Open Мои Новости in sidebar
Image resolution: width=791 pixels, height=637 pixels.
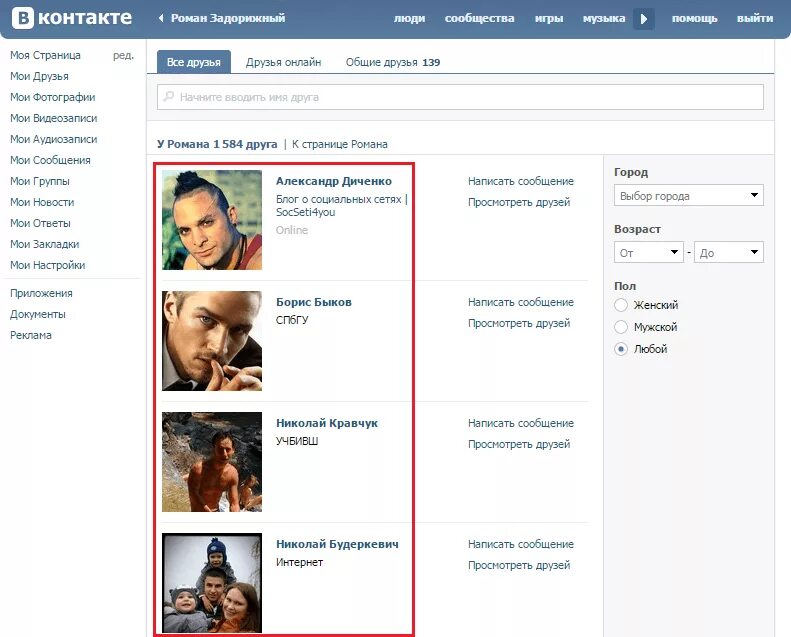point(42,202)
